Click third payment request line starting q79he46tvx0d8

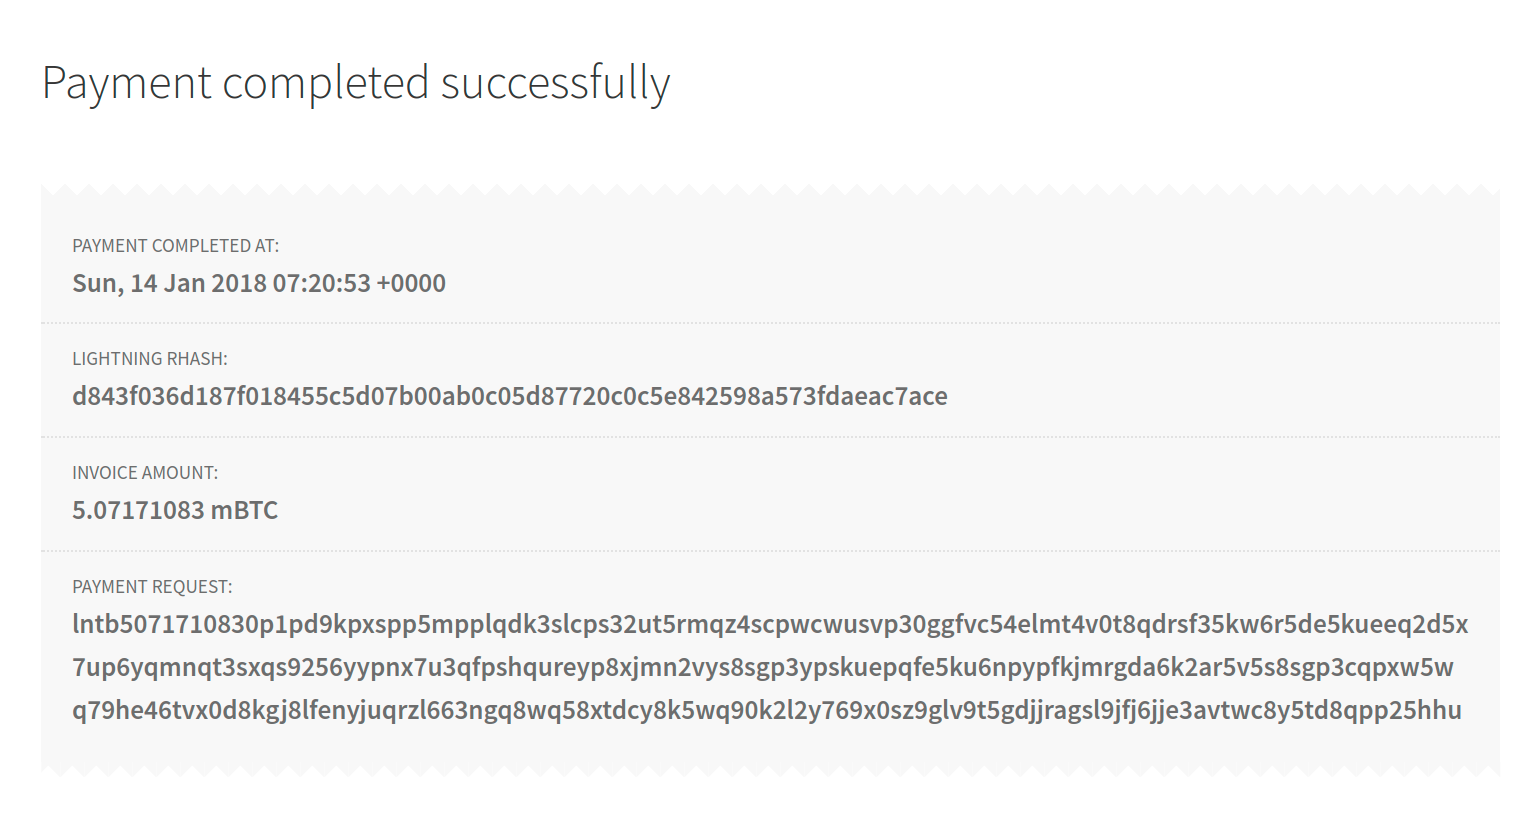pyautogui.click(x=767, y=711)
